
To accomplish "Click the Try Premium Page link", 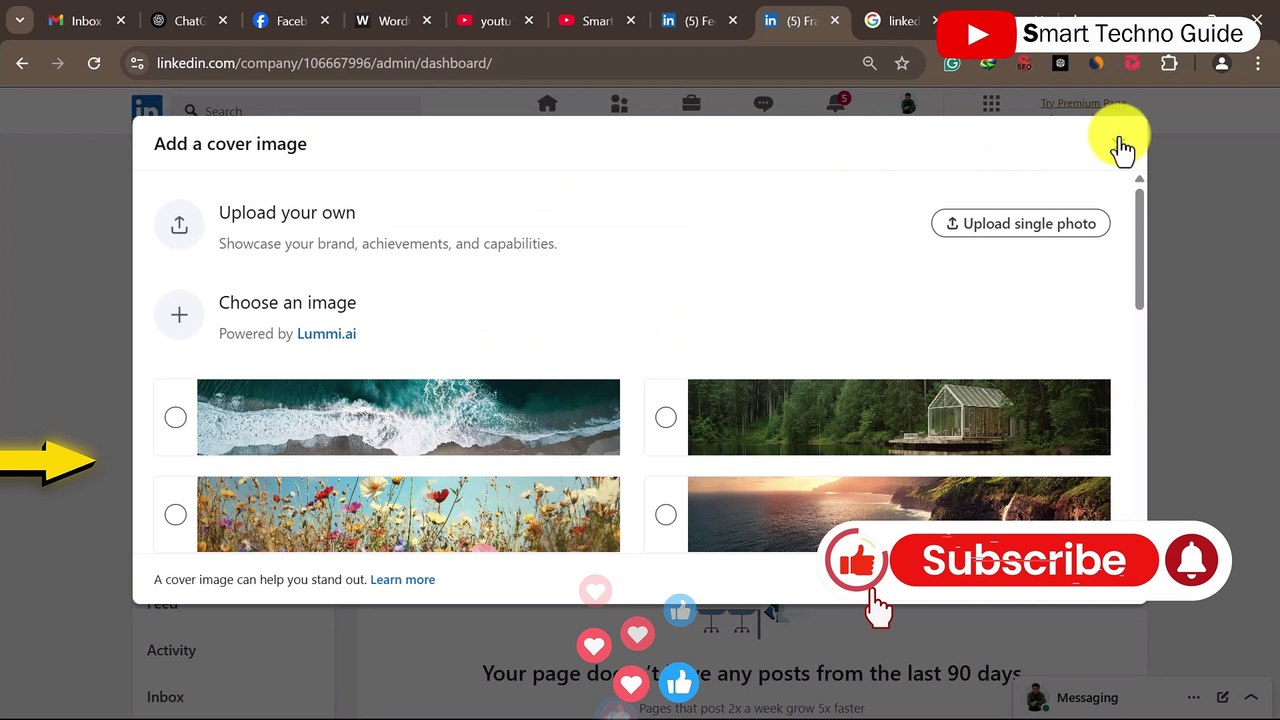I will [1083, 103].
